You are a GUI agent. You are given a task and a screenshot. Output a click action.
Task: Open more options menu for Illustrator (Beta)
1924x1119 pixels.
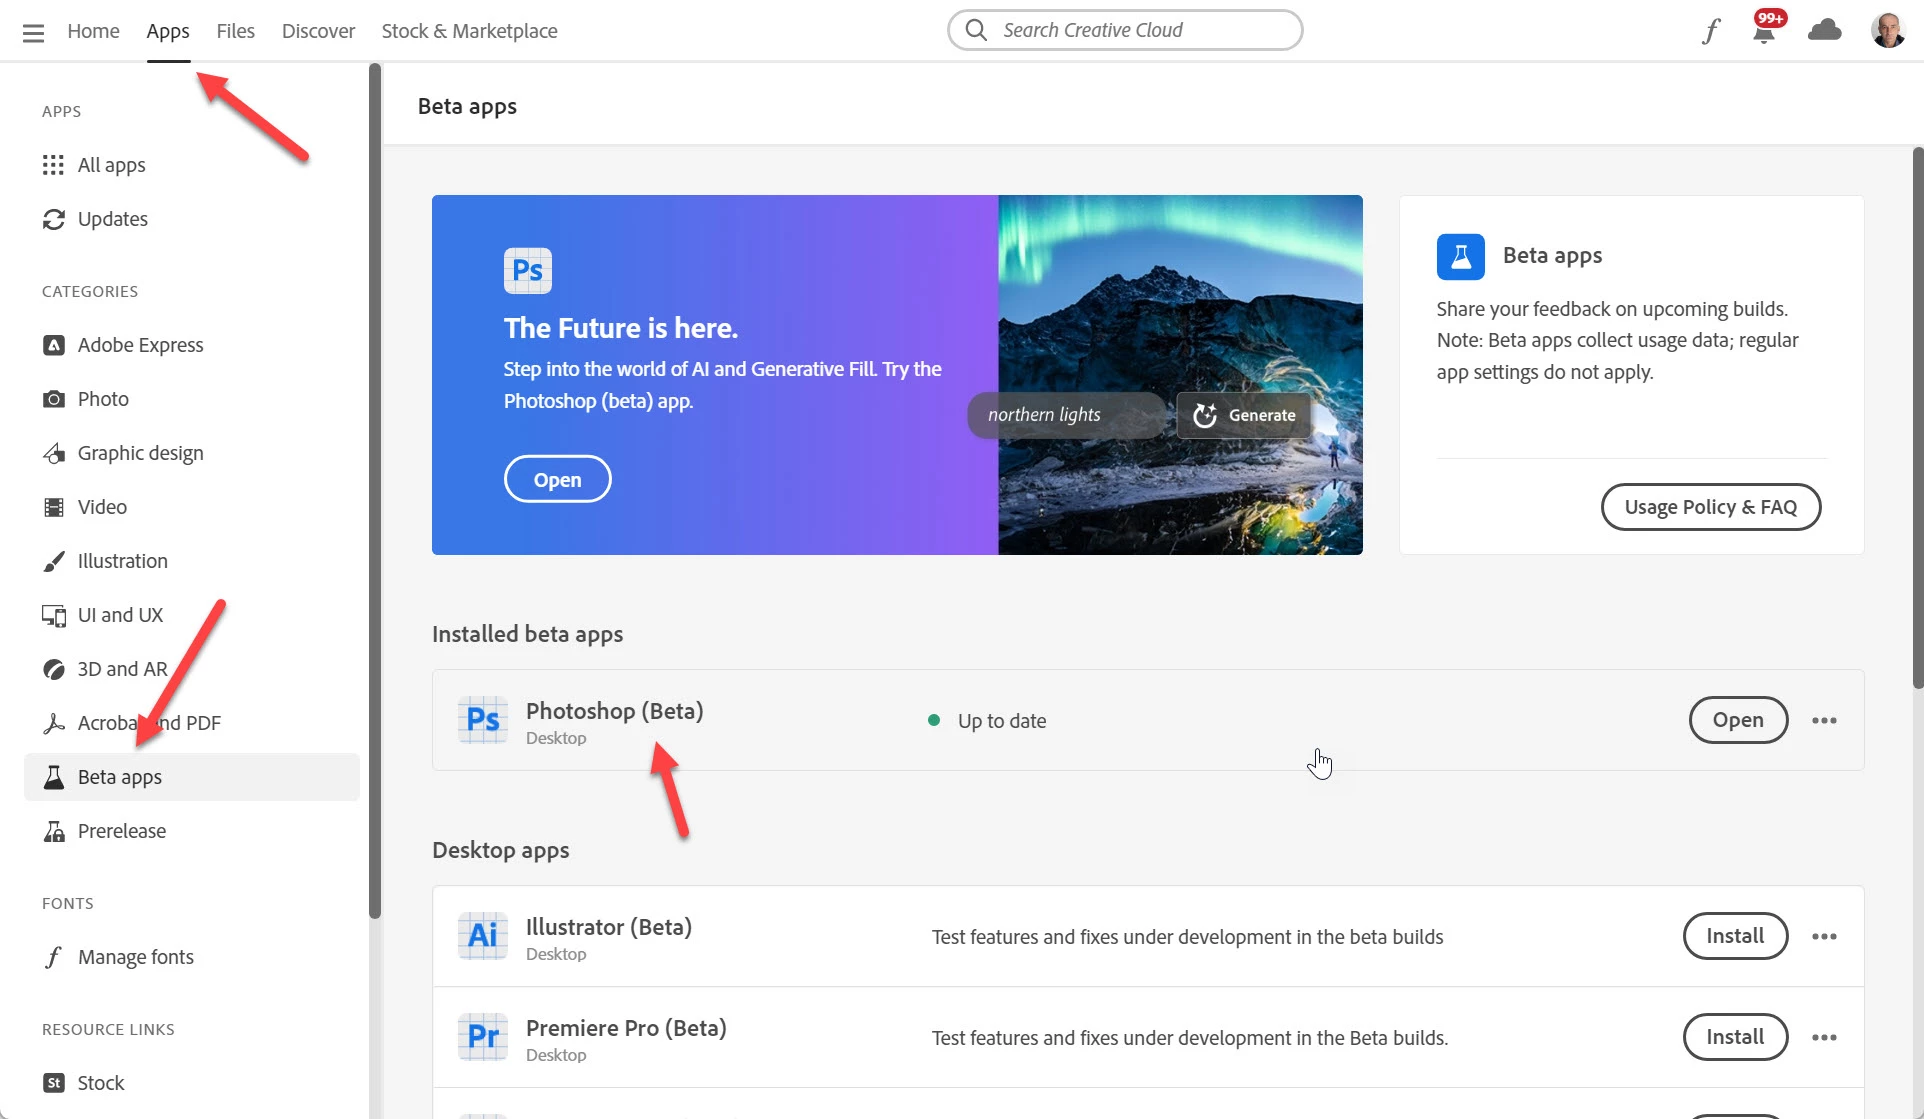click(x=1824, y=936)
